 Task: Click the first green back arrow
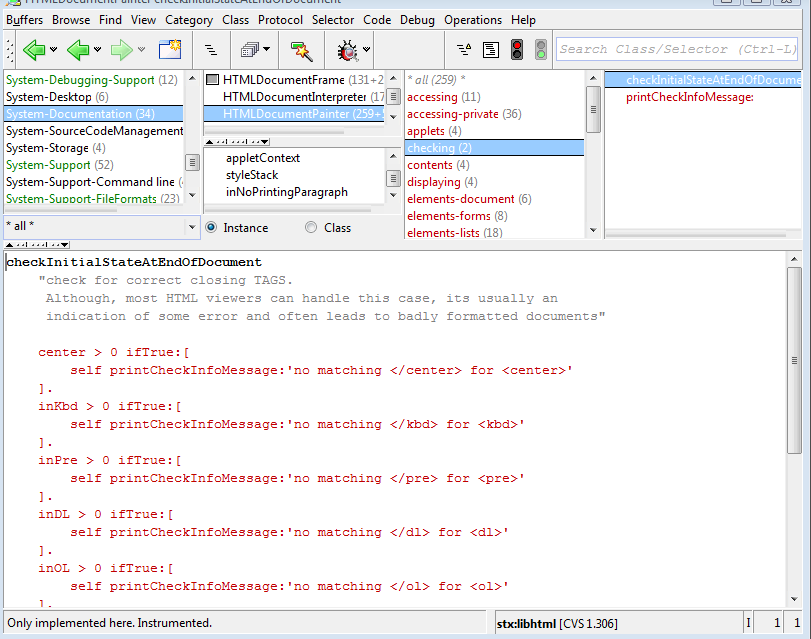click(34, 50)
